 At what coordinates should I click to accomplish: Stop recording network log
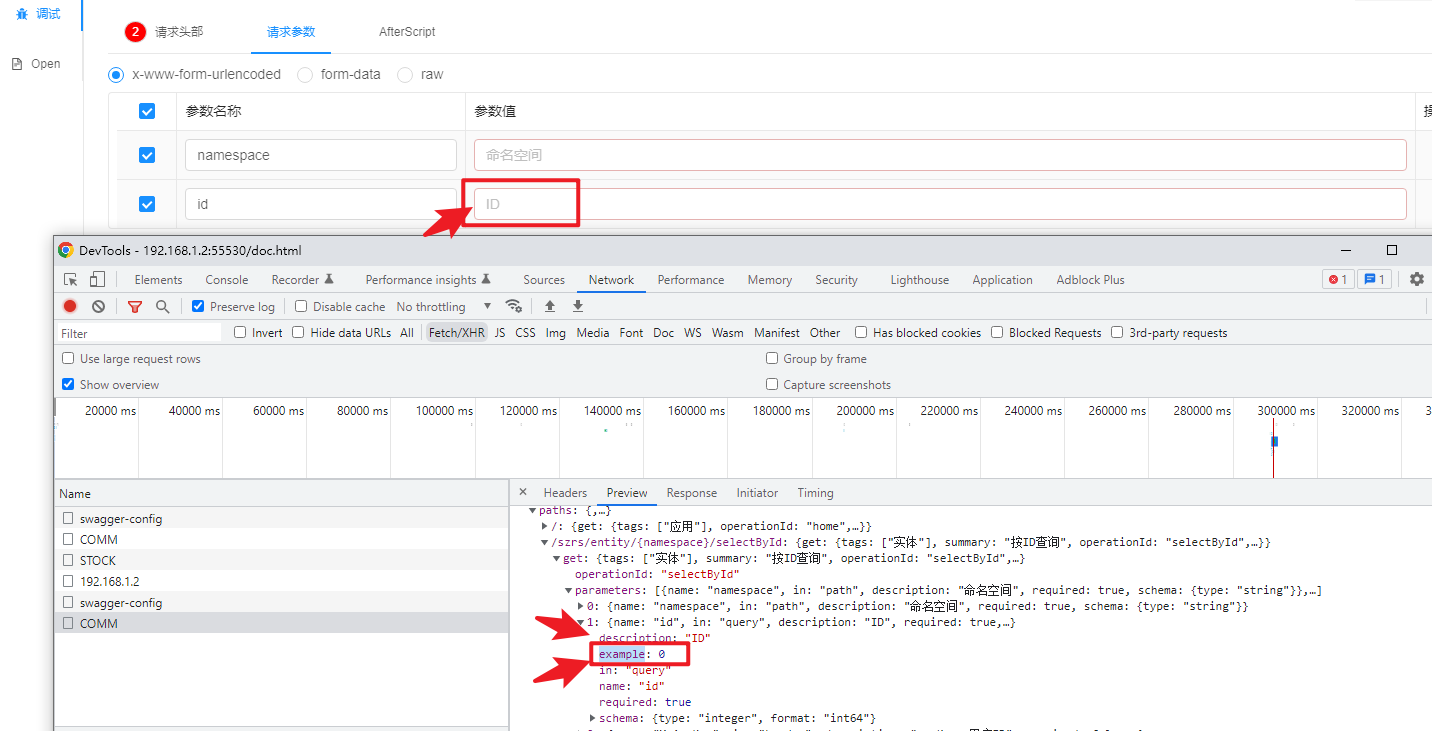coord(70,306)
